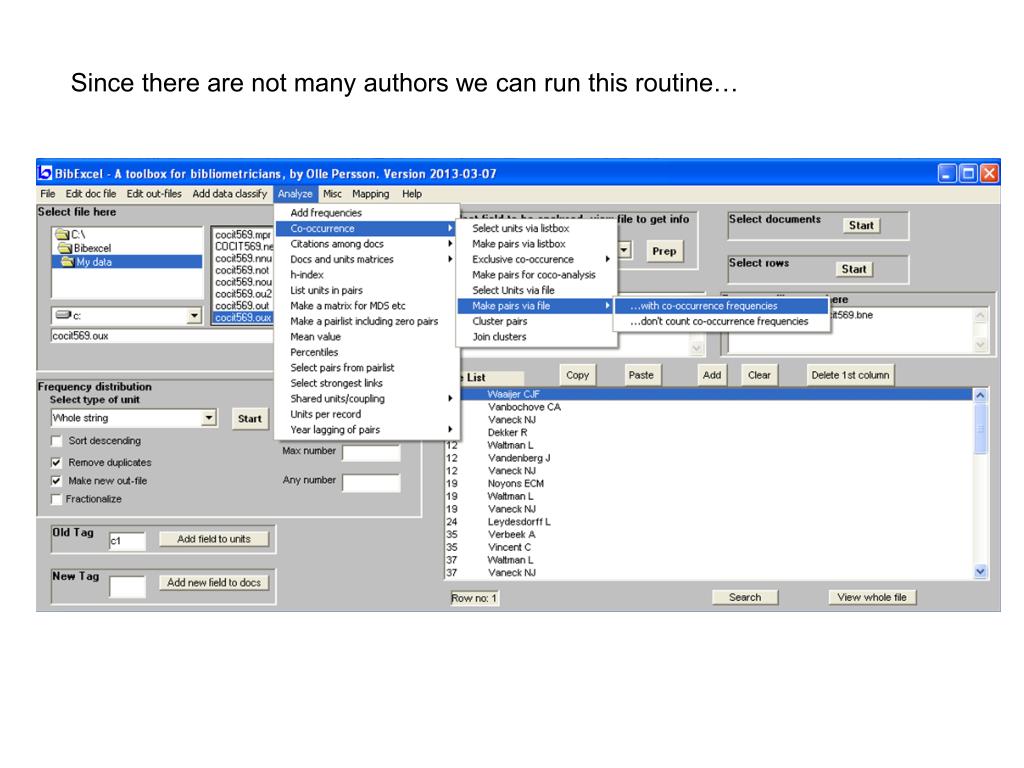Viewport: 1024px width, 768px height.
Task: Choose Select strongest links
Action: point(366,383)
